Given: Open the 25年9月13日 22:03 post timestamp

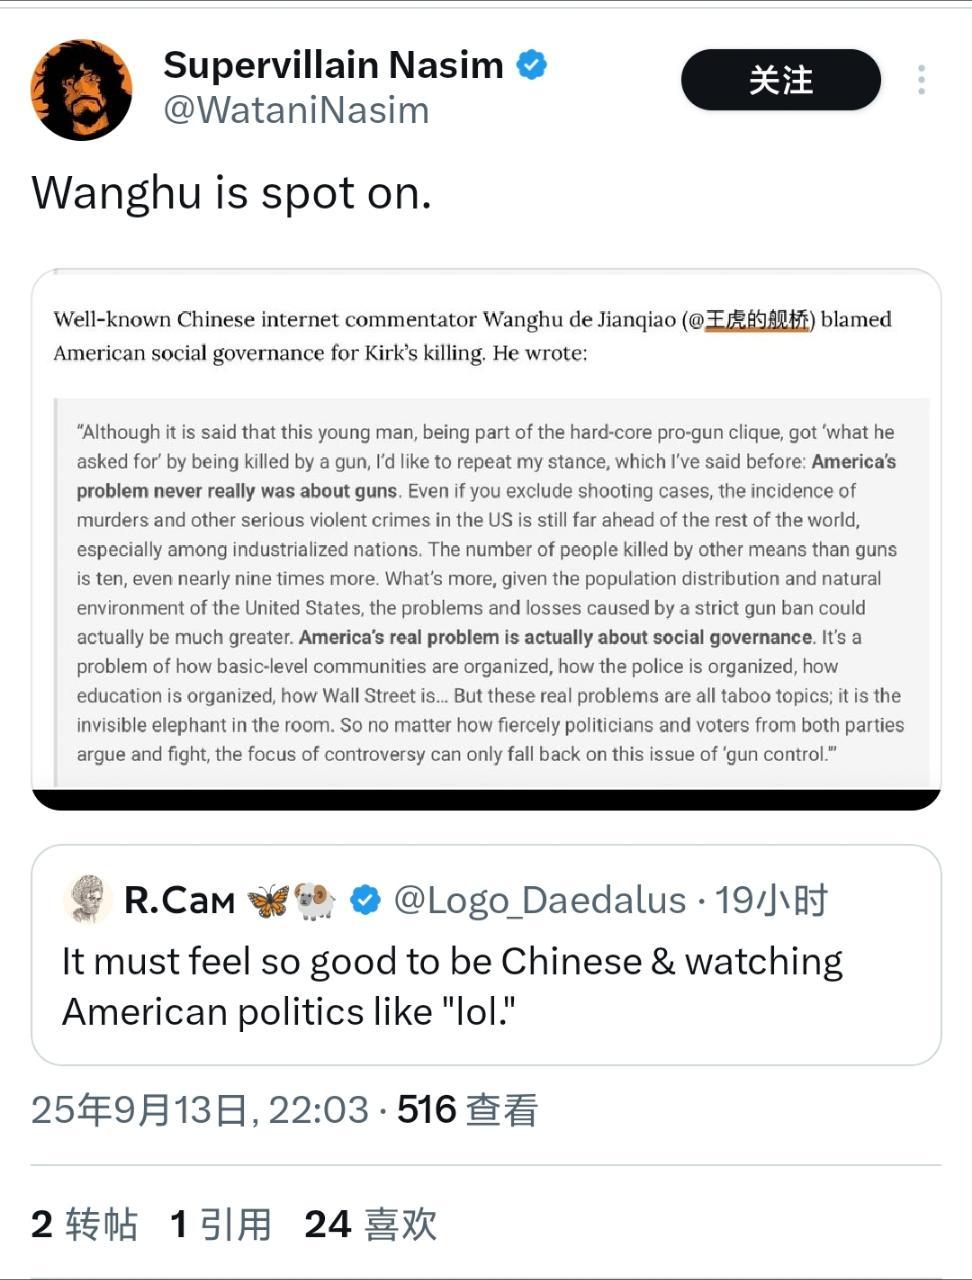Looking at the screenshot, I should [200, 1109].
